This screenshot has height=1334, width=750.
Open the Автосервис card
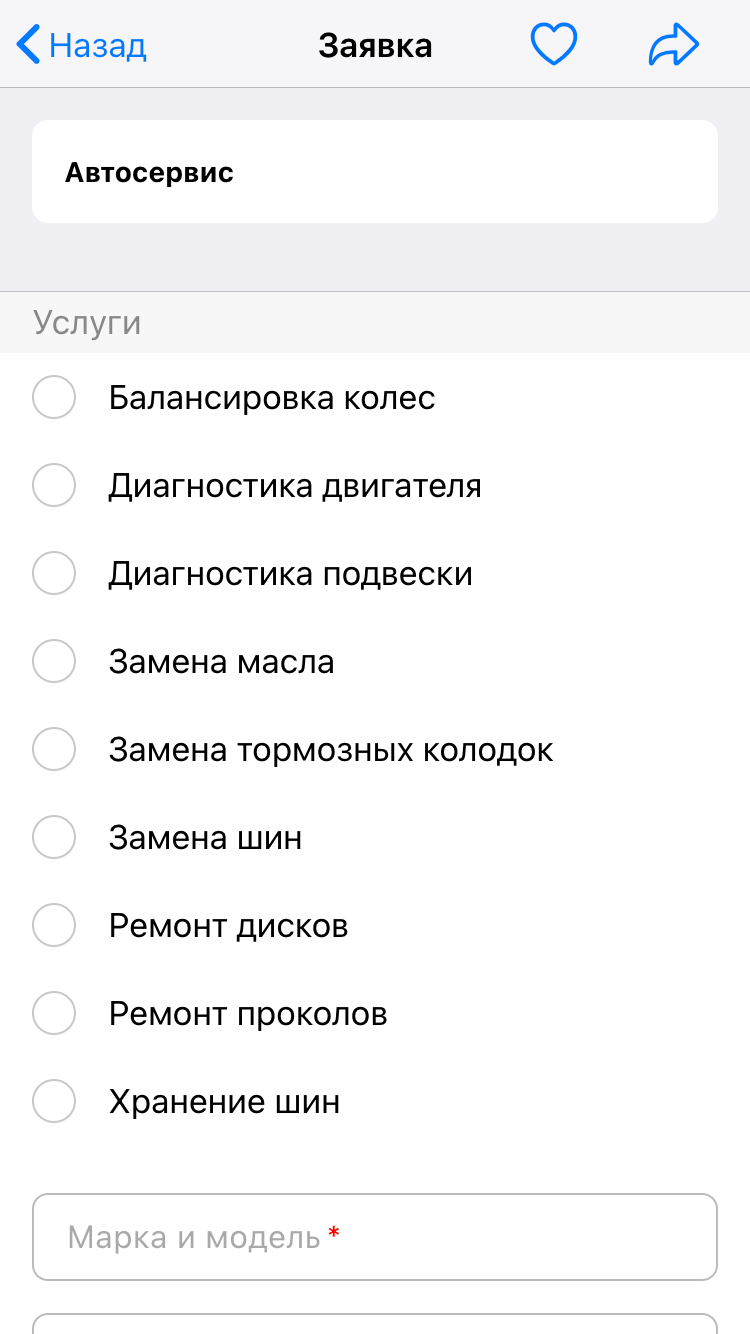point(375,172)
